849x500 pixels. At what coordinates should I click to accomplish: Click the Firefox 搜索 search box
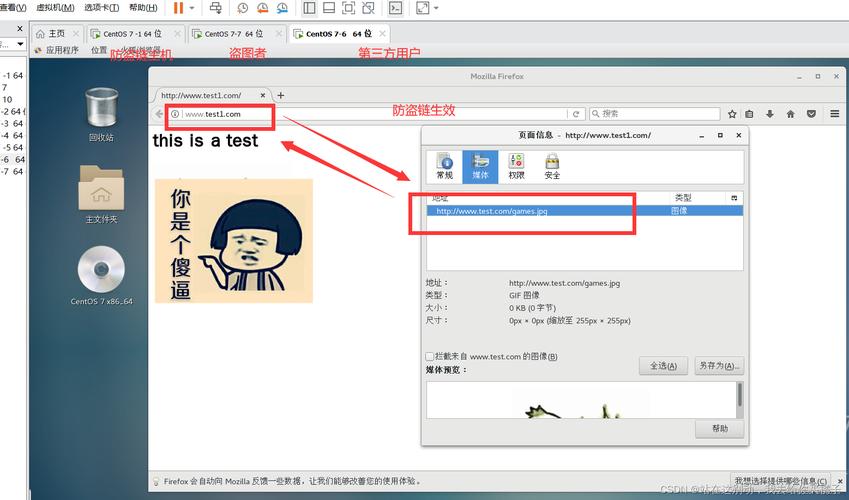point(655,114)
